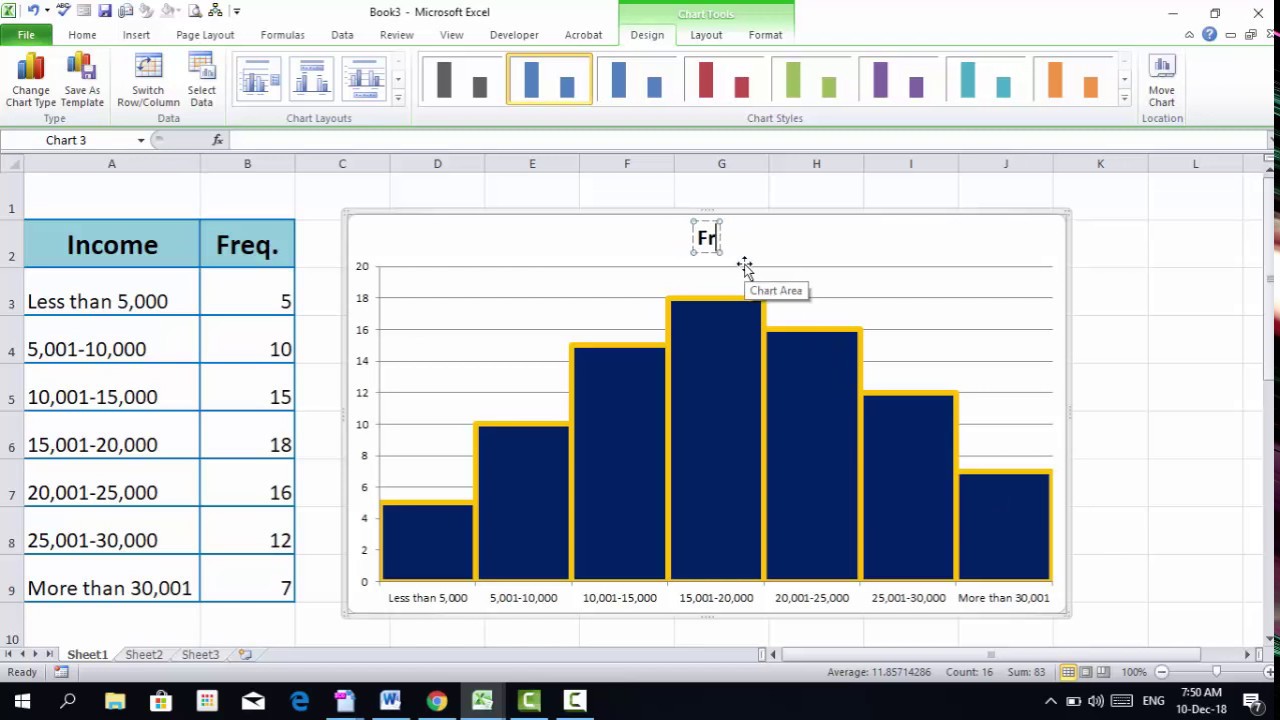Switch to the Insert tab

click(136, 35)
